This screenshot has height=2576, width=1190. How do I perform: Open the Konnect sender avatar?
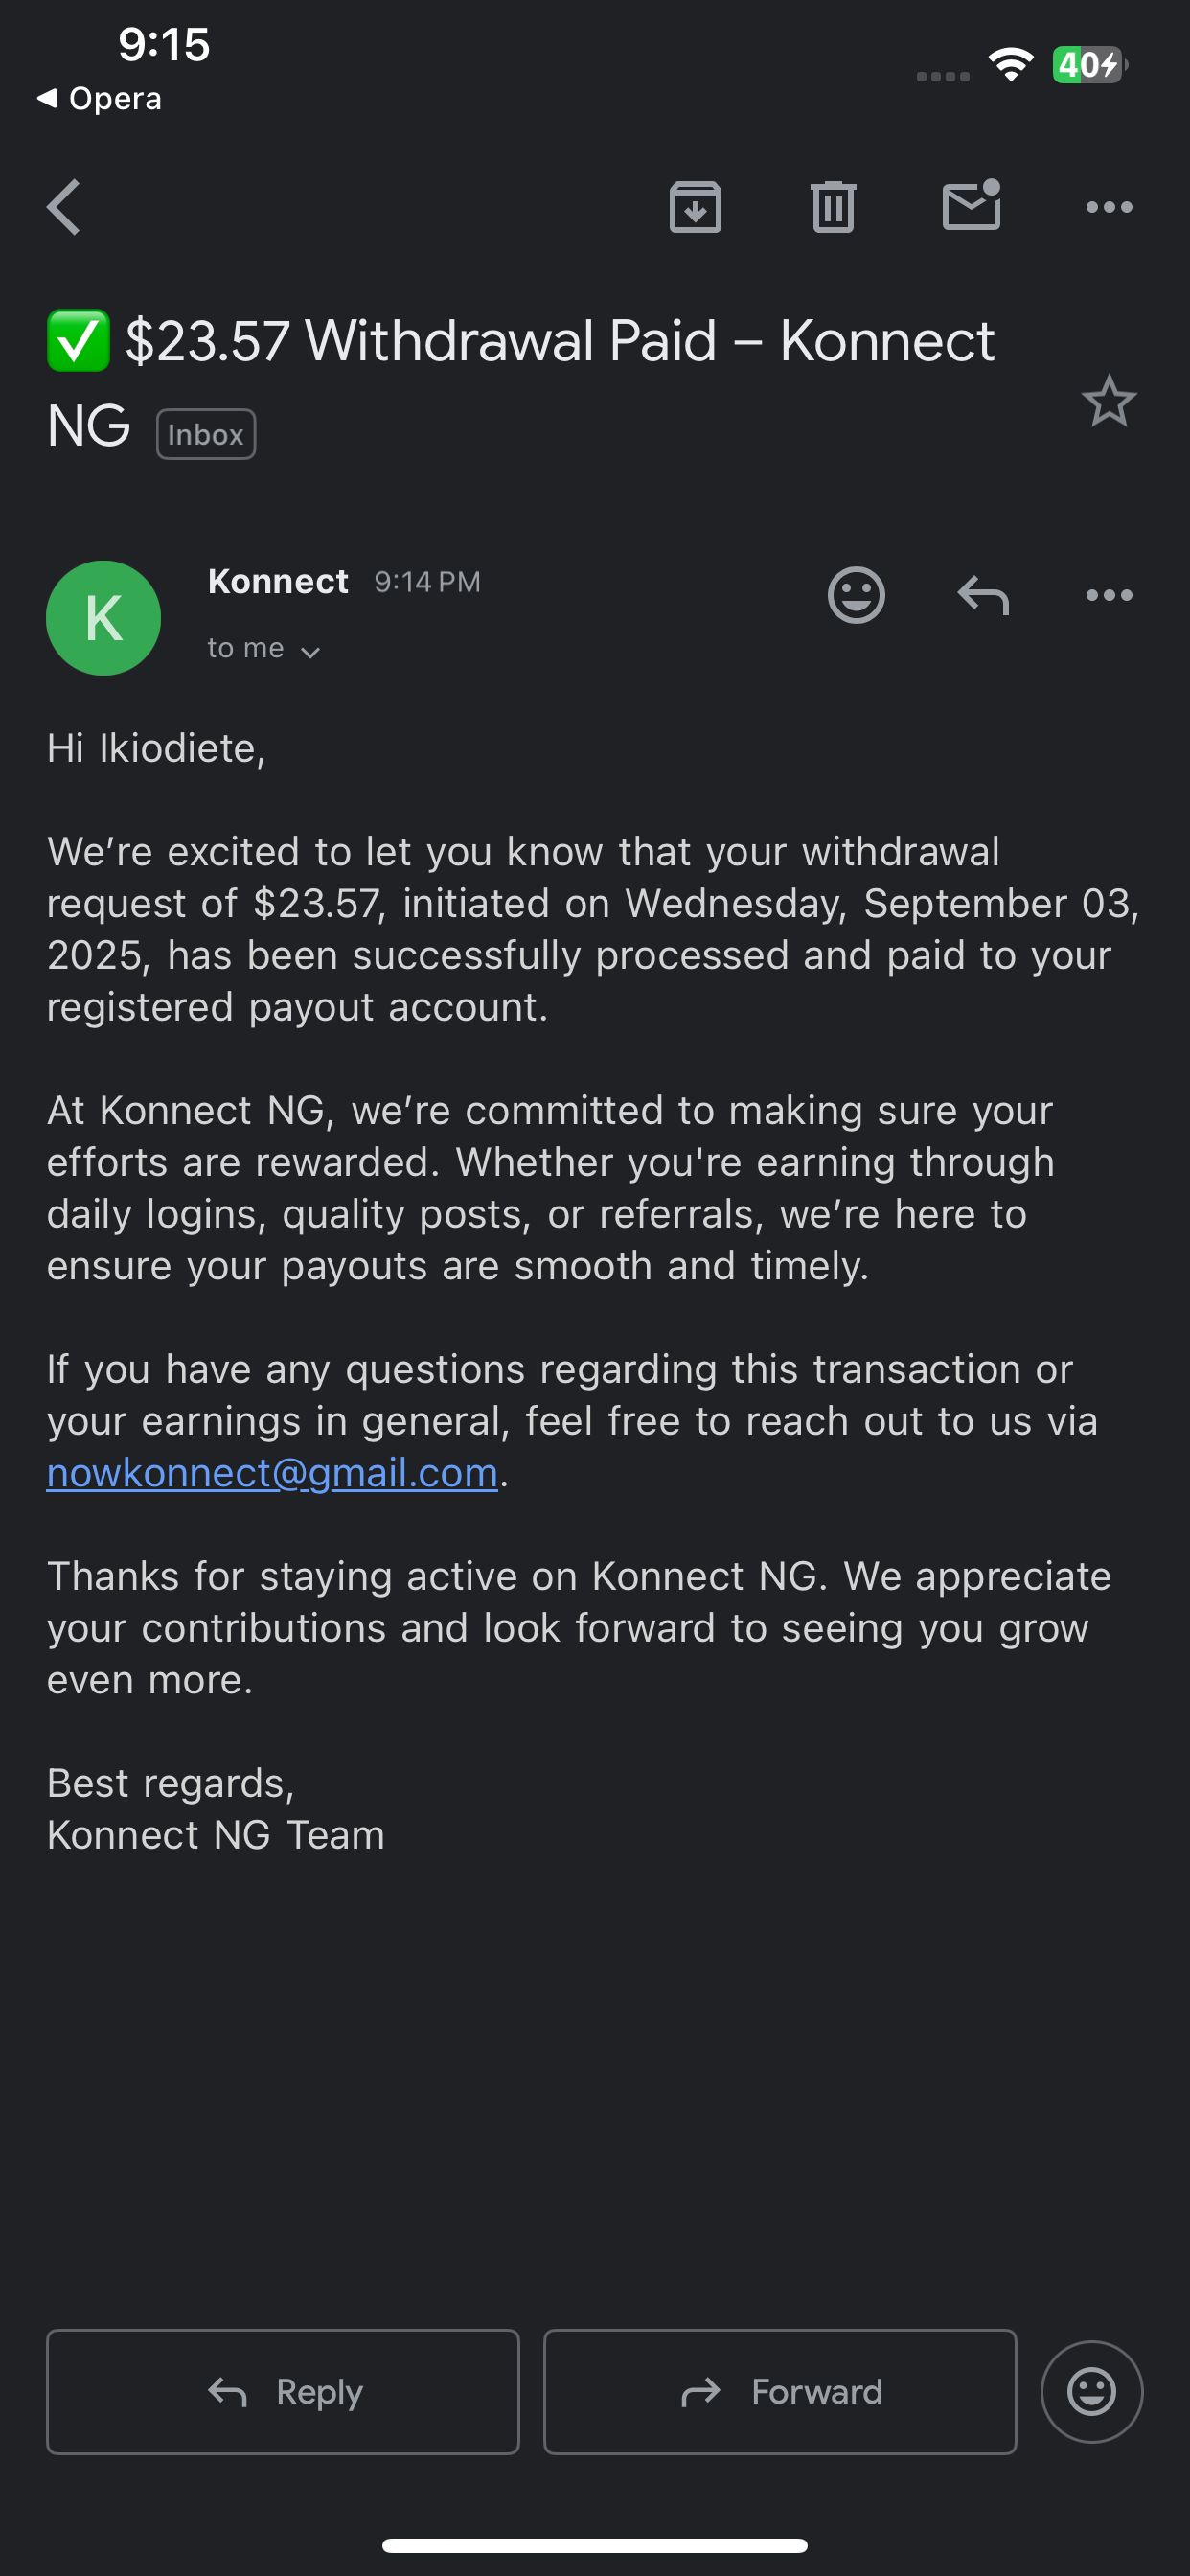point(104,618)
